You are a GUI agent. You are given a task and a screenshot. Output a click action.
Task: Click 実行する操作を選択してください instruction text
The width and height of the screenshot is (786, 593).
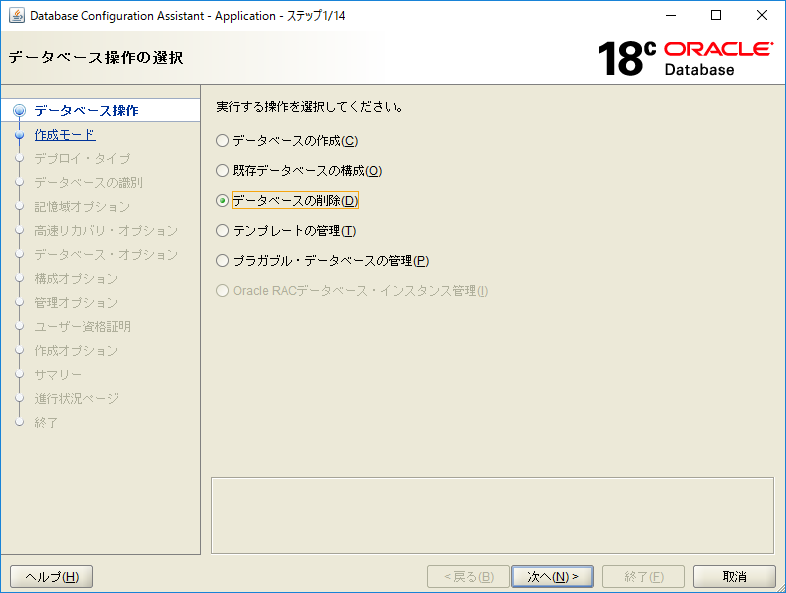point(309,107)
